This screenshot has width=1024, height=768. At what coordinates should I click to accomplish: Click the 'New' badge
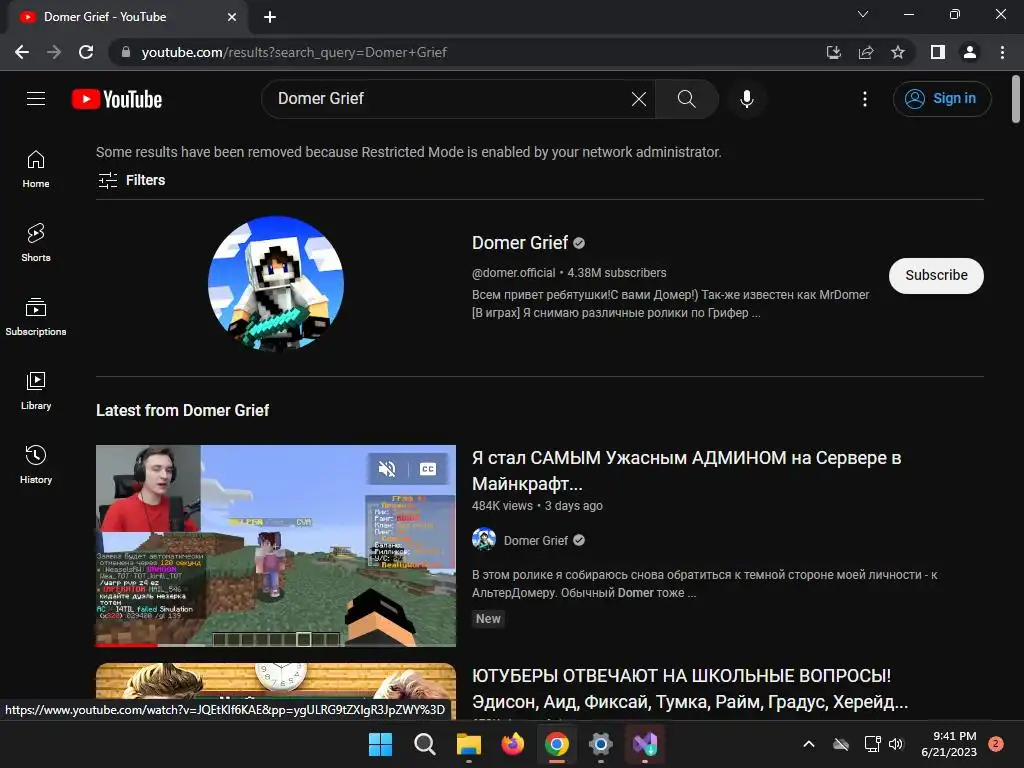(x=488, y=618)
